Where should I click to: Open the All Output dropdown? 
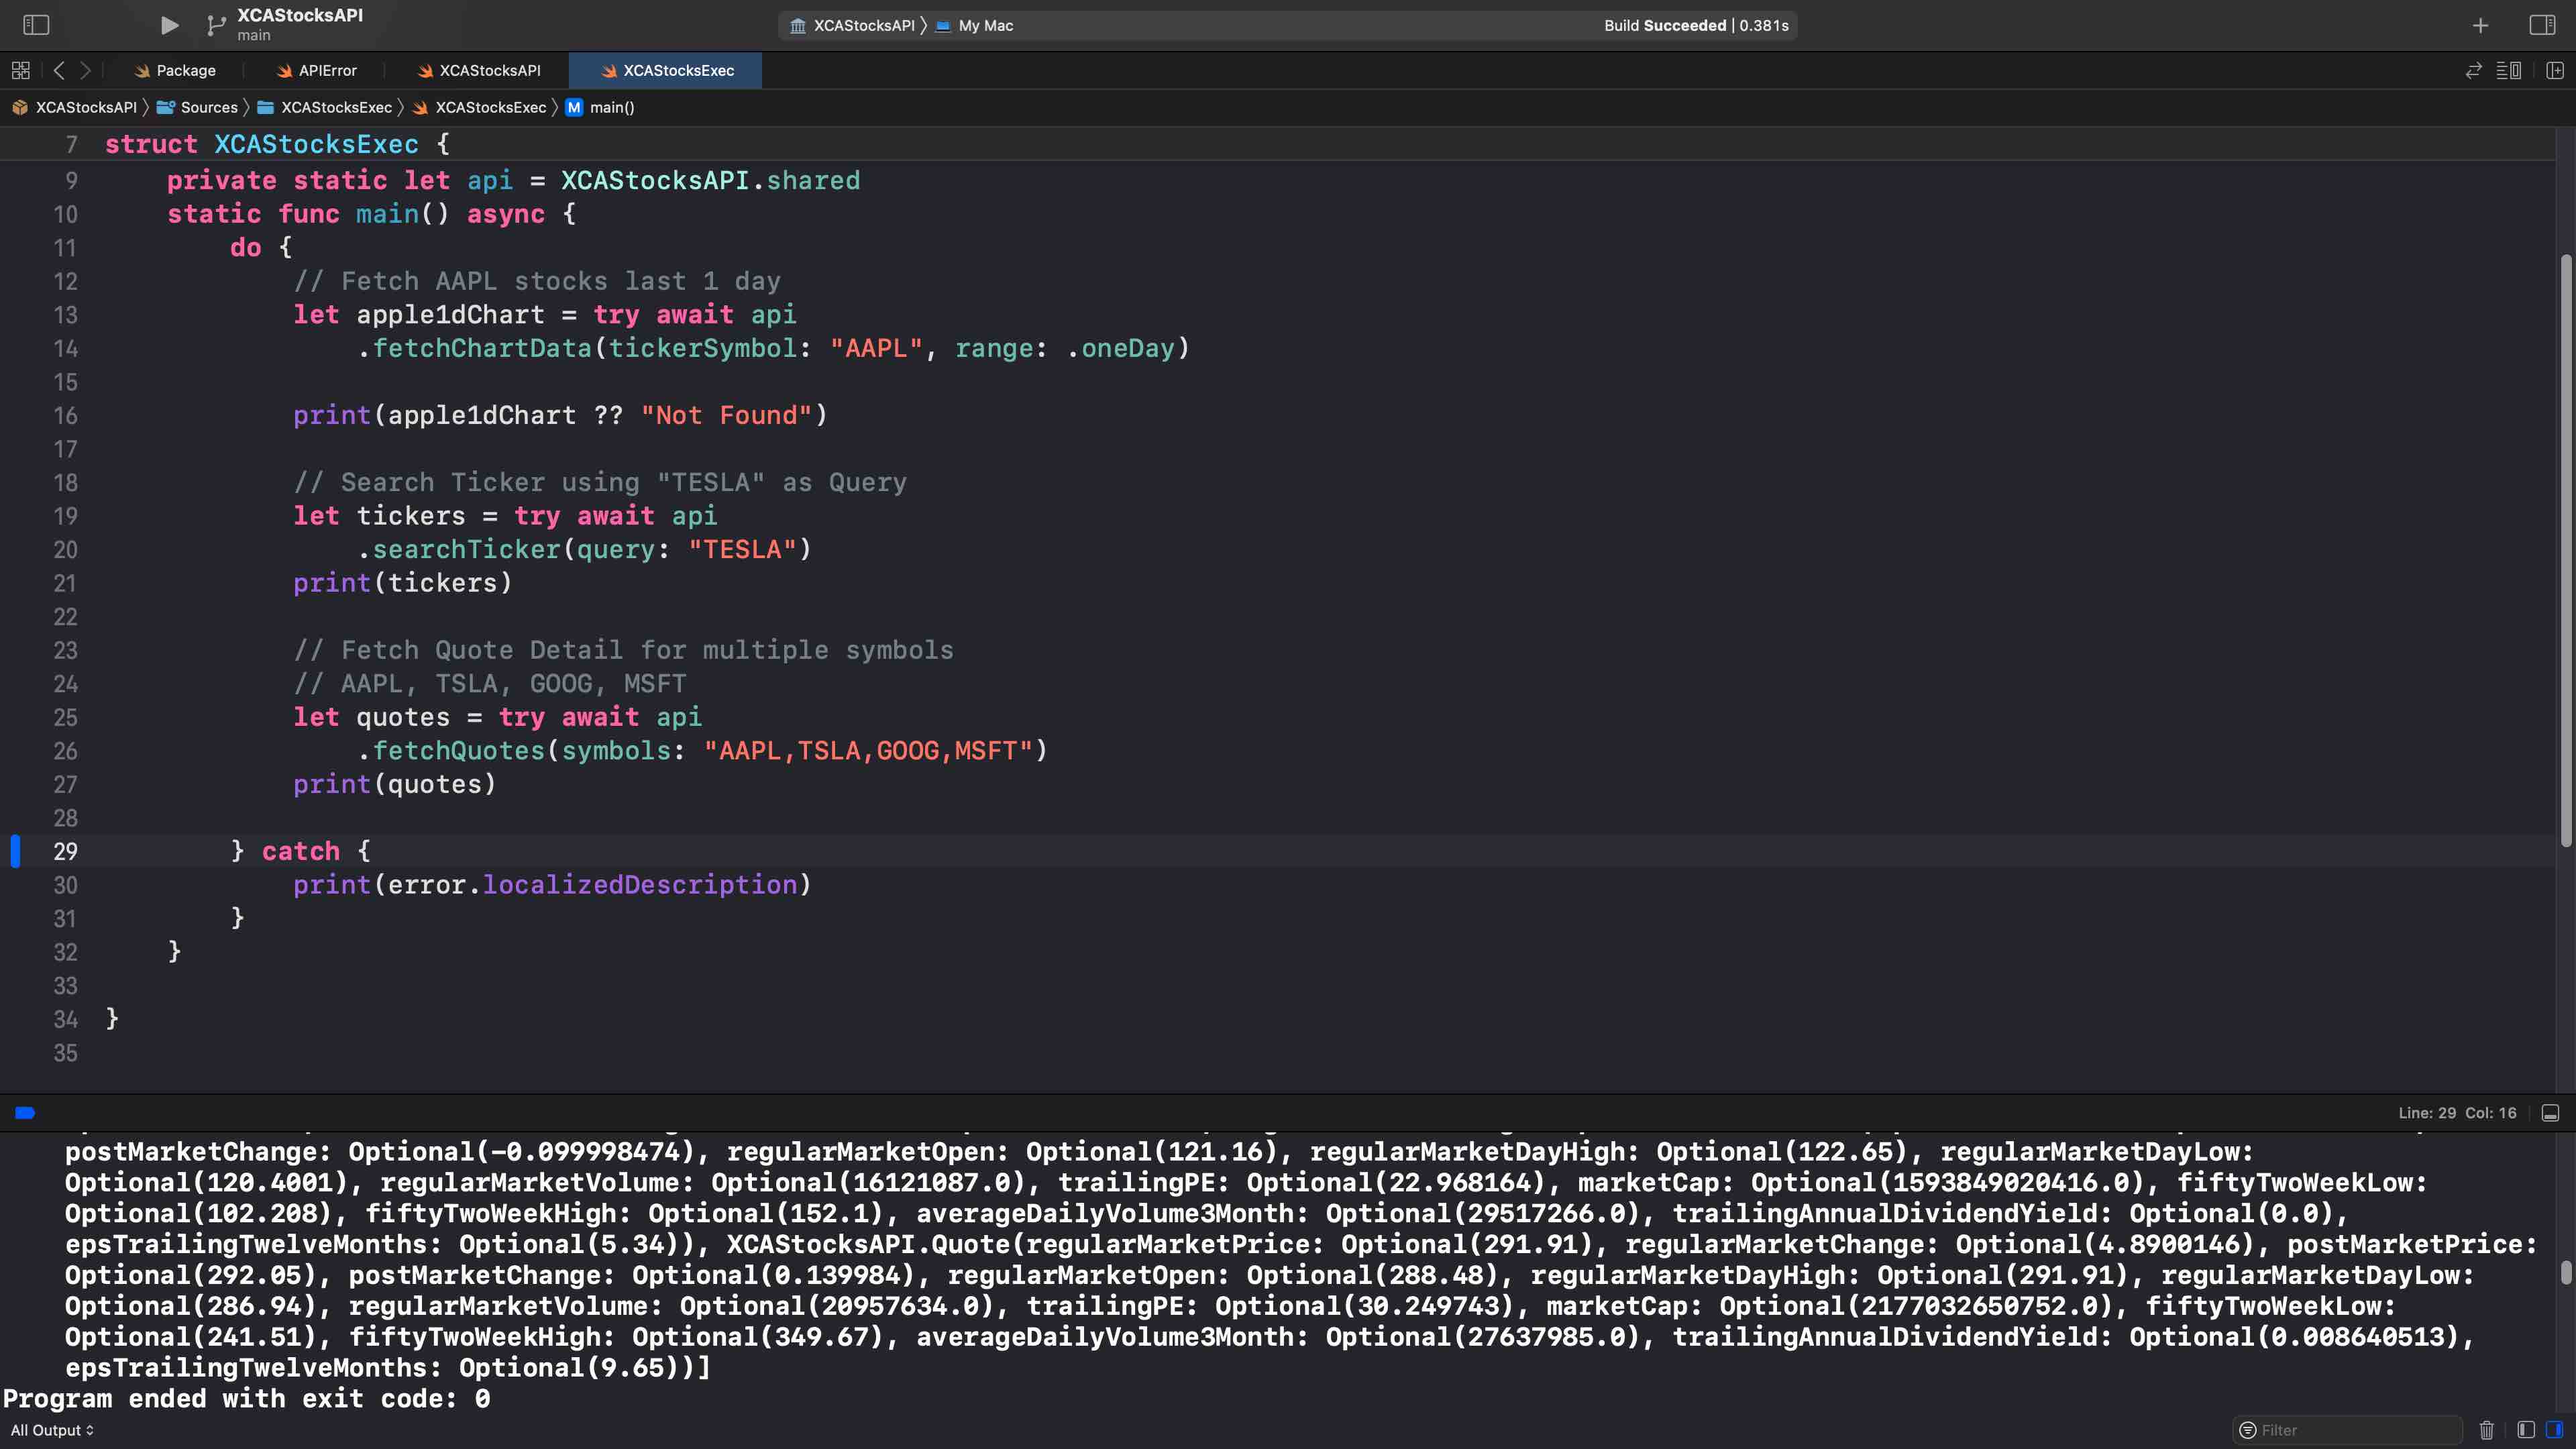tap(52, 1430)
